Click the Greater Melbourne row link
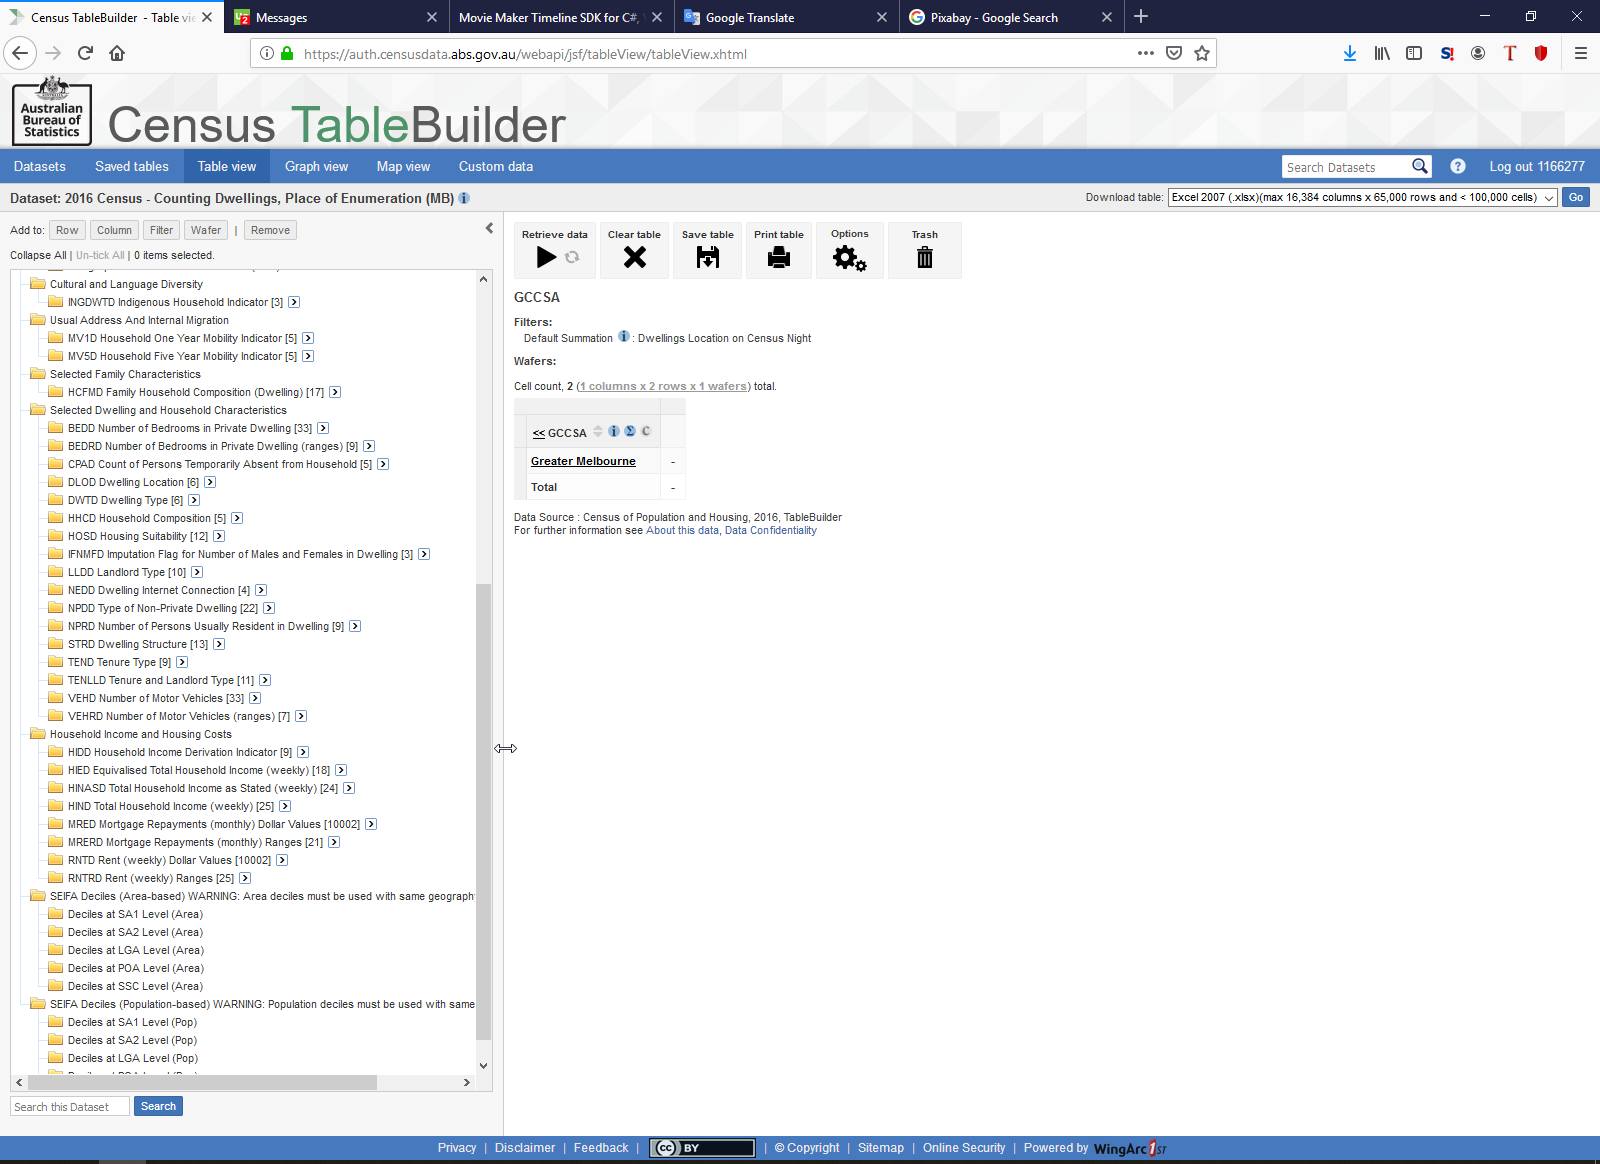 [583, 461]
